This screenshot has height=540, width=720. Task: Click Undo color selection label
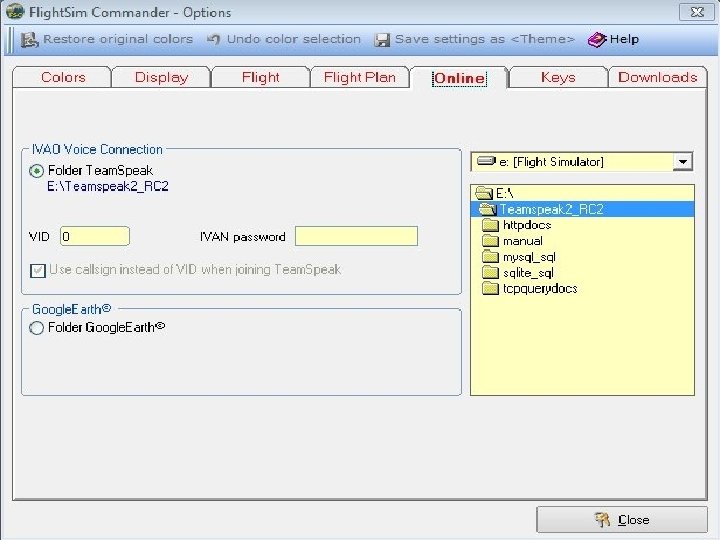[294, 39]
